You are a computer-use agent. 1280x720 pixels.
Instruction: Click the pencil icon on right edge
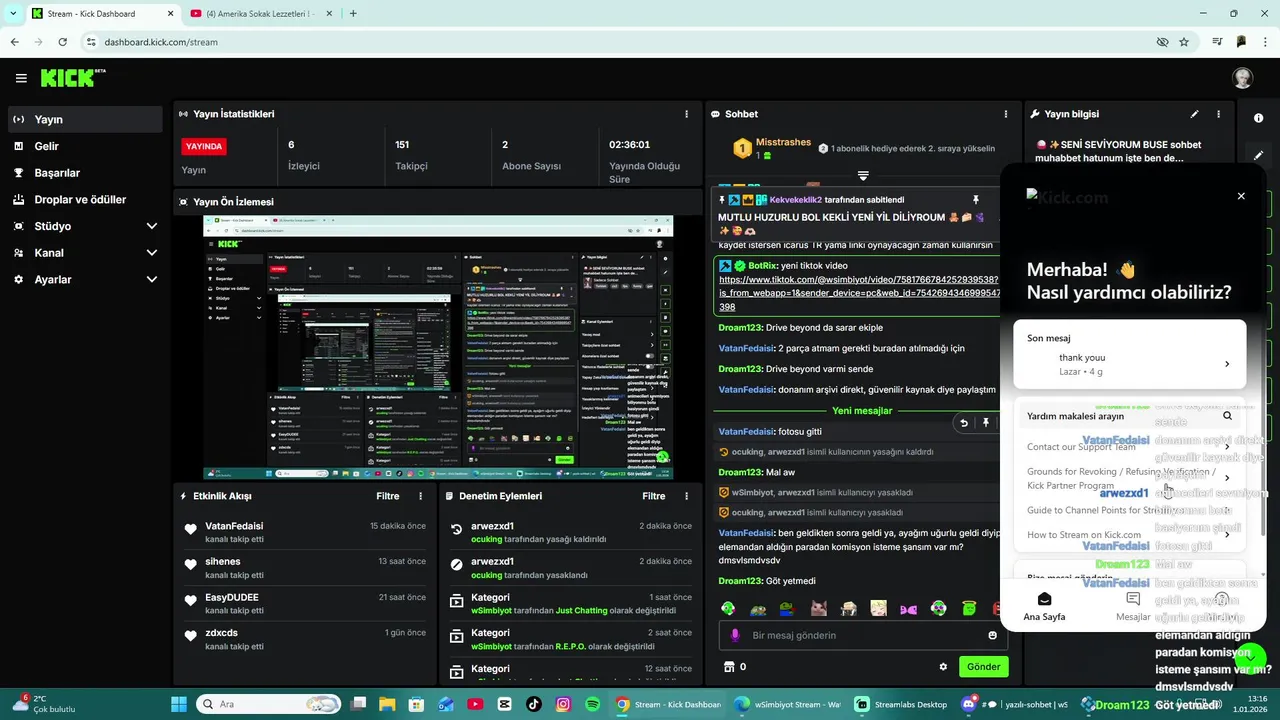pos(1258,155)
